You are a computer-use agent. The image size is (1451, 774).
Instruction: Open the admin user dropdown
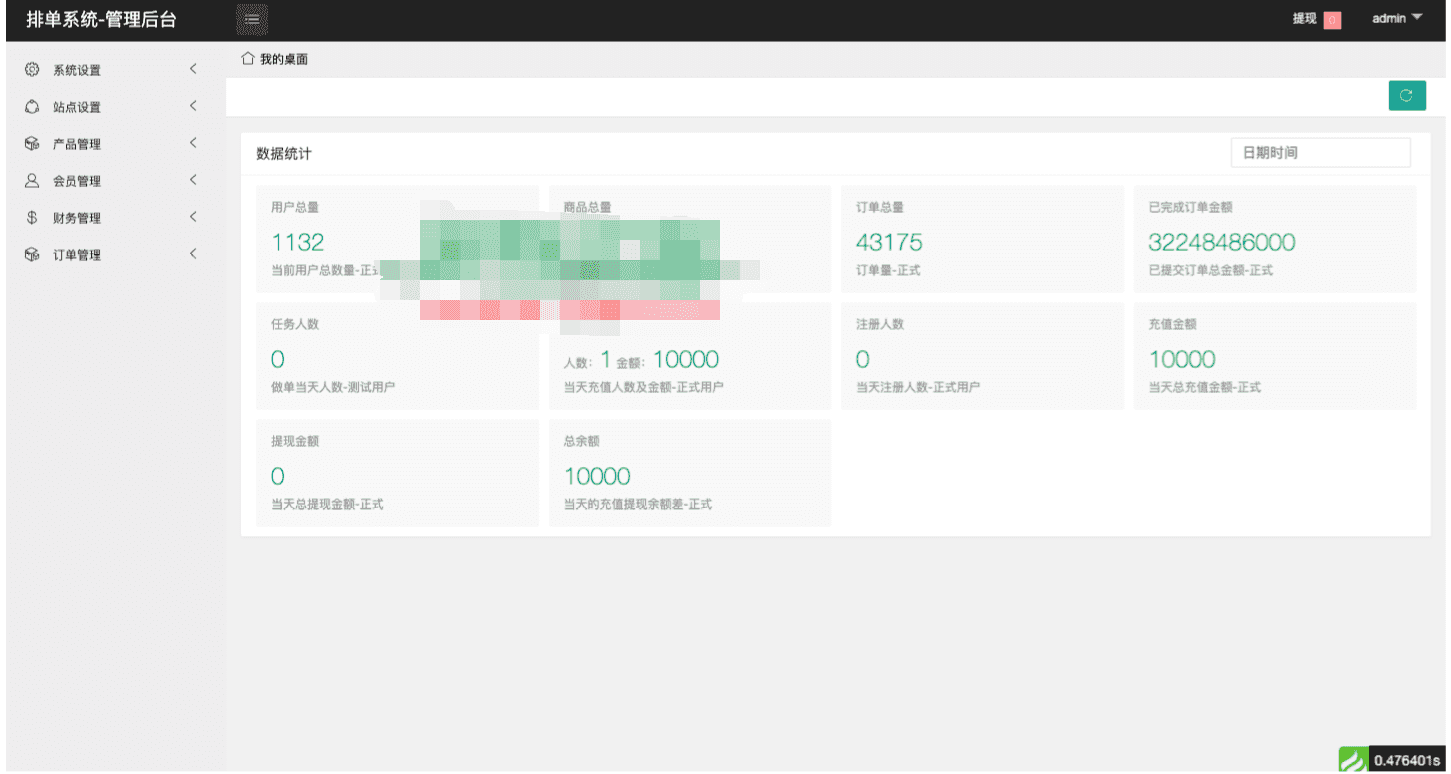[1396, 18]
